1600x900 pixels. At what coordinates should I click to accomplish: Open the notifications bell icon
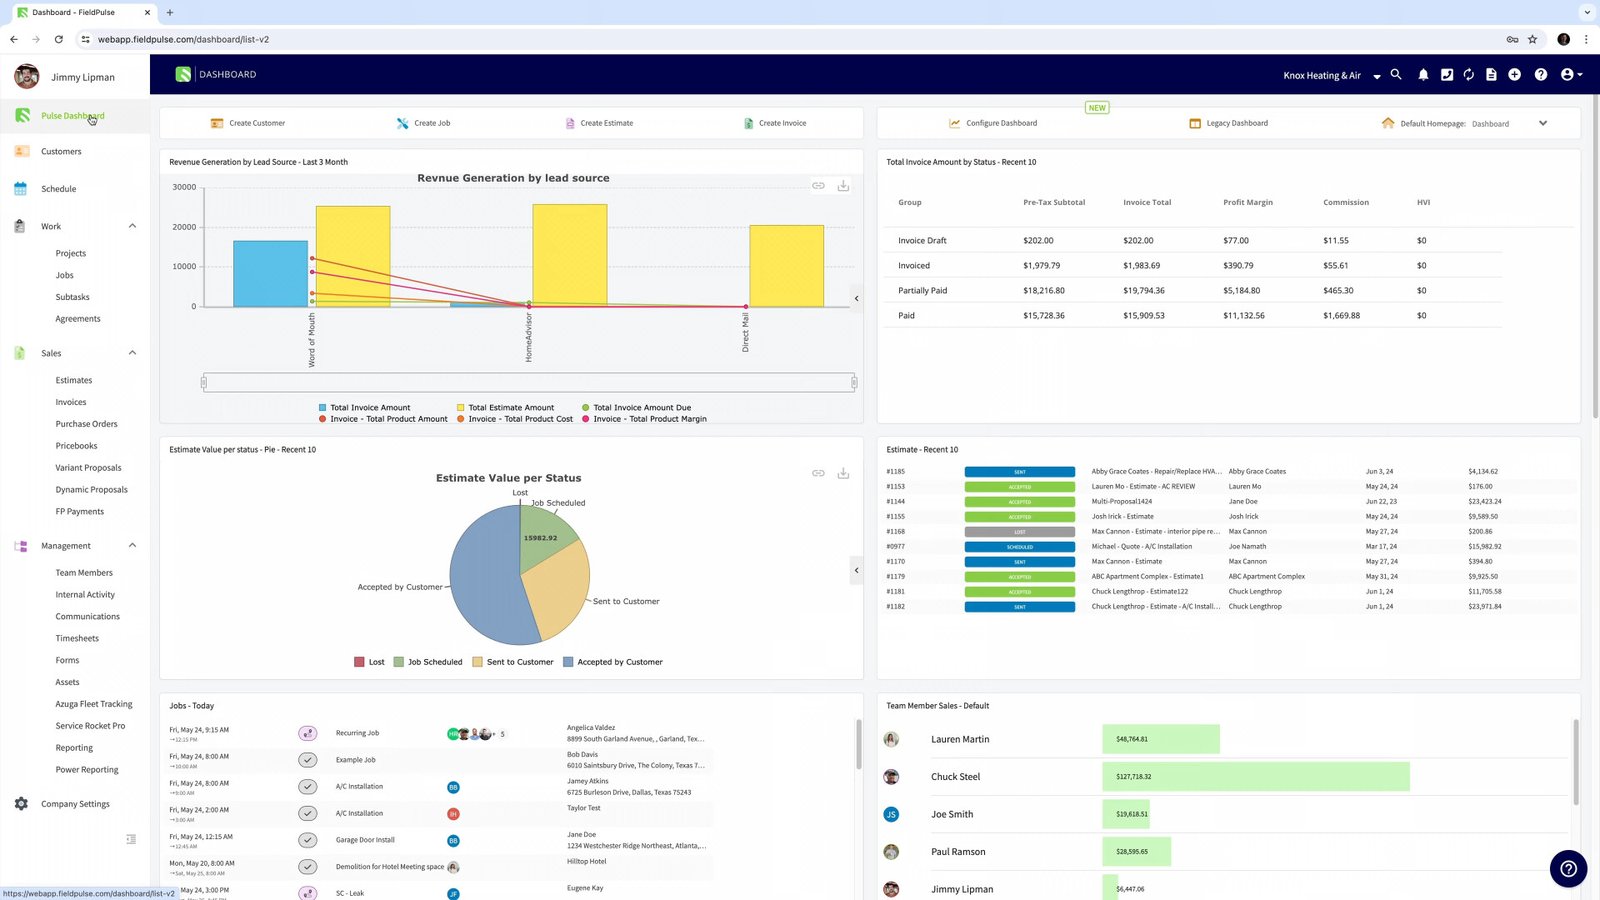(x=1423, y=74)
